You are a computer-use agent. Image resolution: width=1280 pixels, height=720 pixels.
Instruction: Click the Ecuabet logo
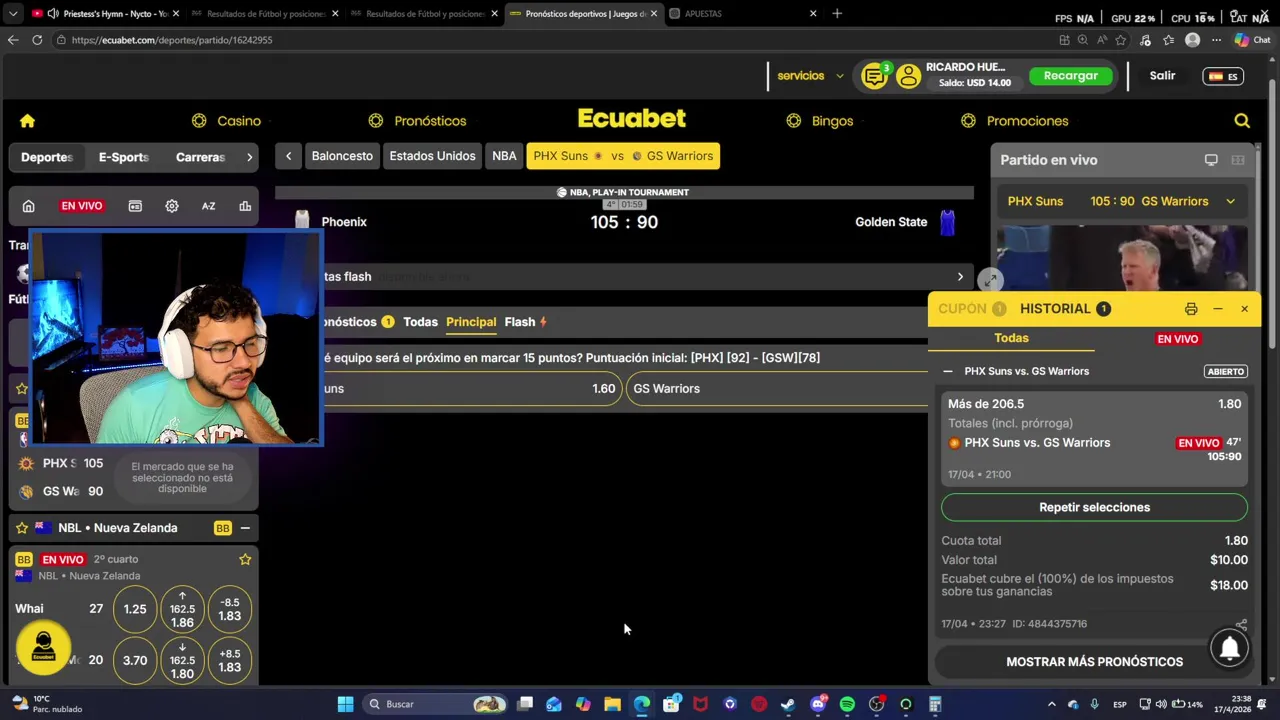coord(632,119)
